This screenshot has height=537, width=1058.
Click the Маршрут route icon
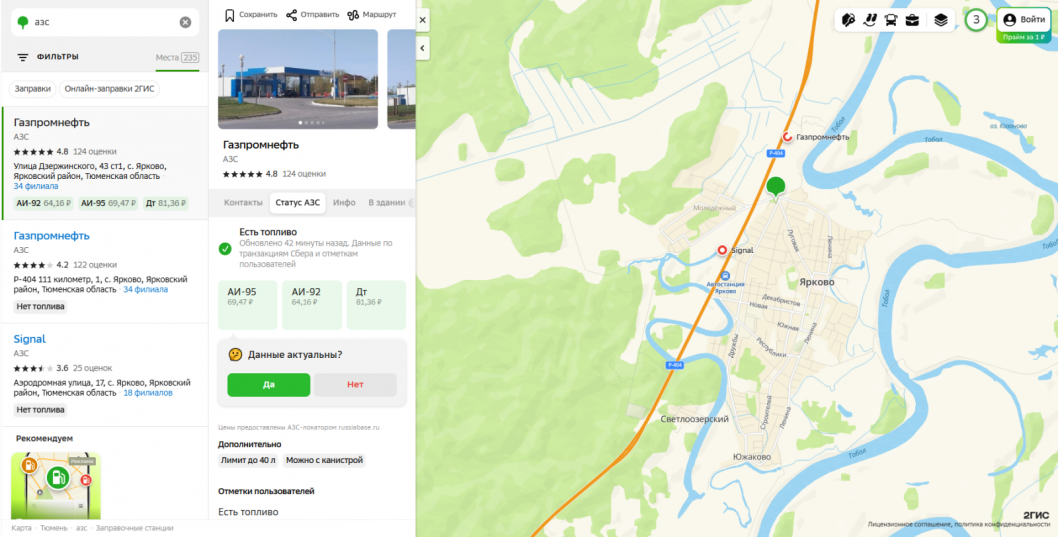[x=352, y=14]
